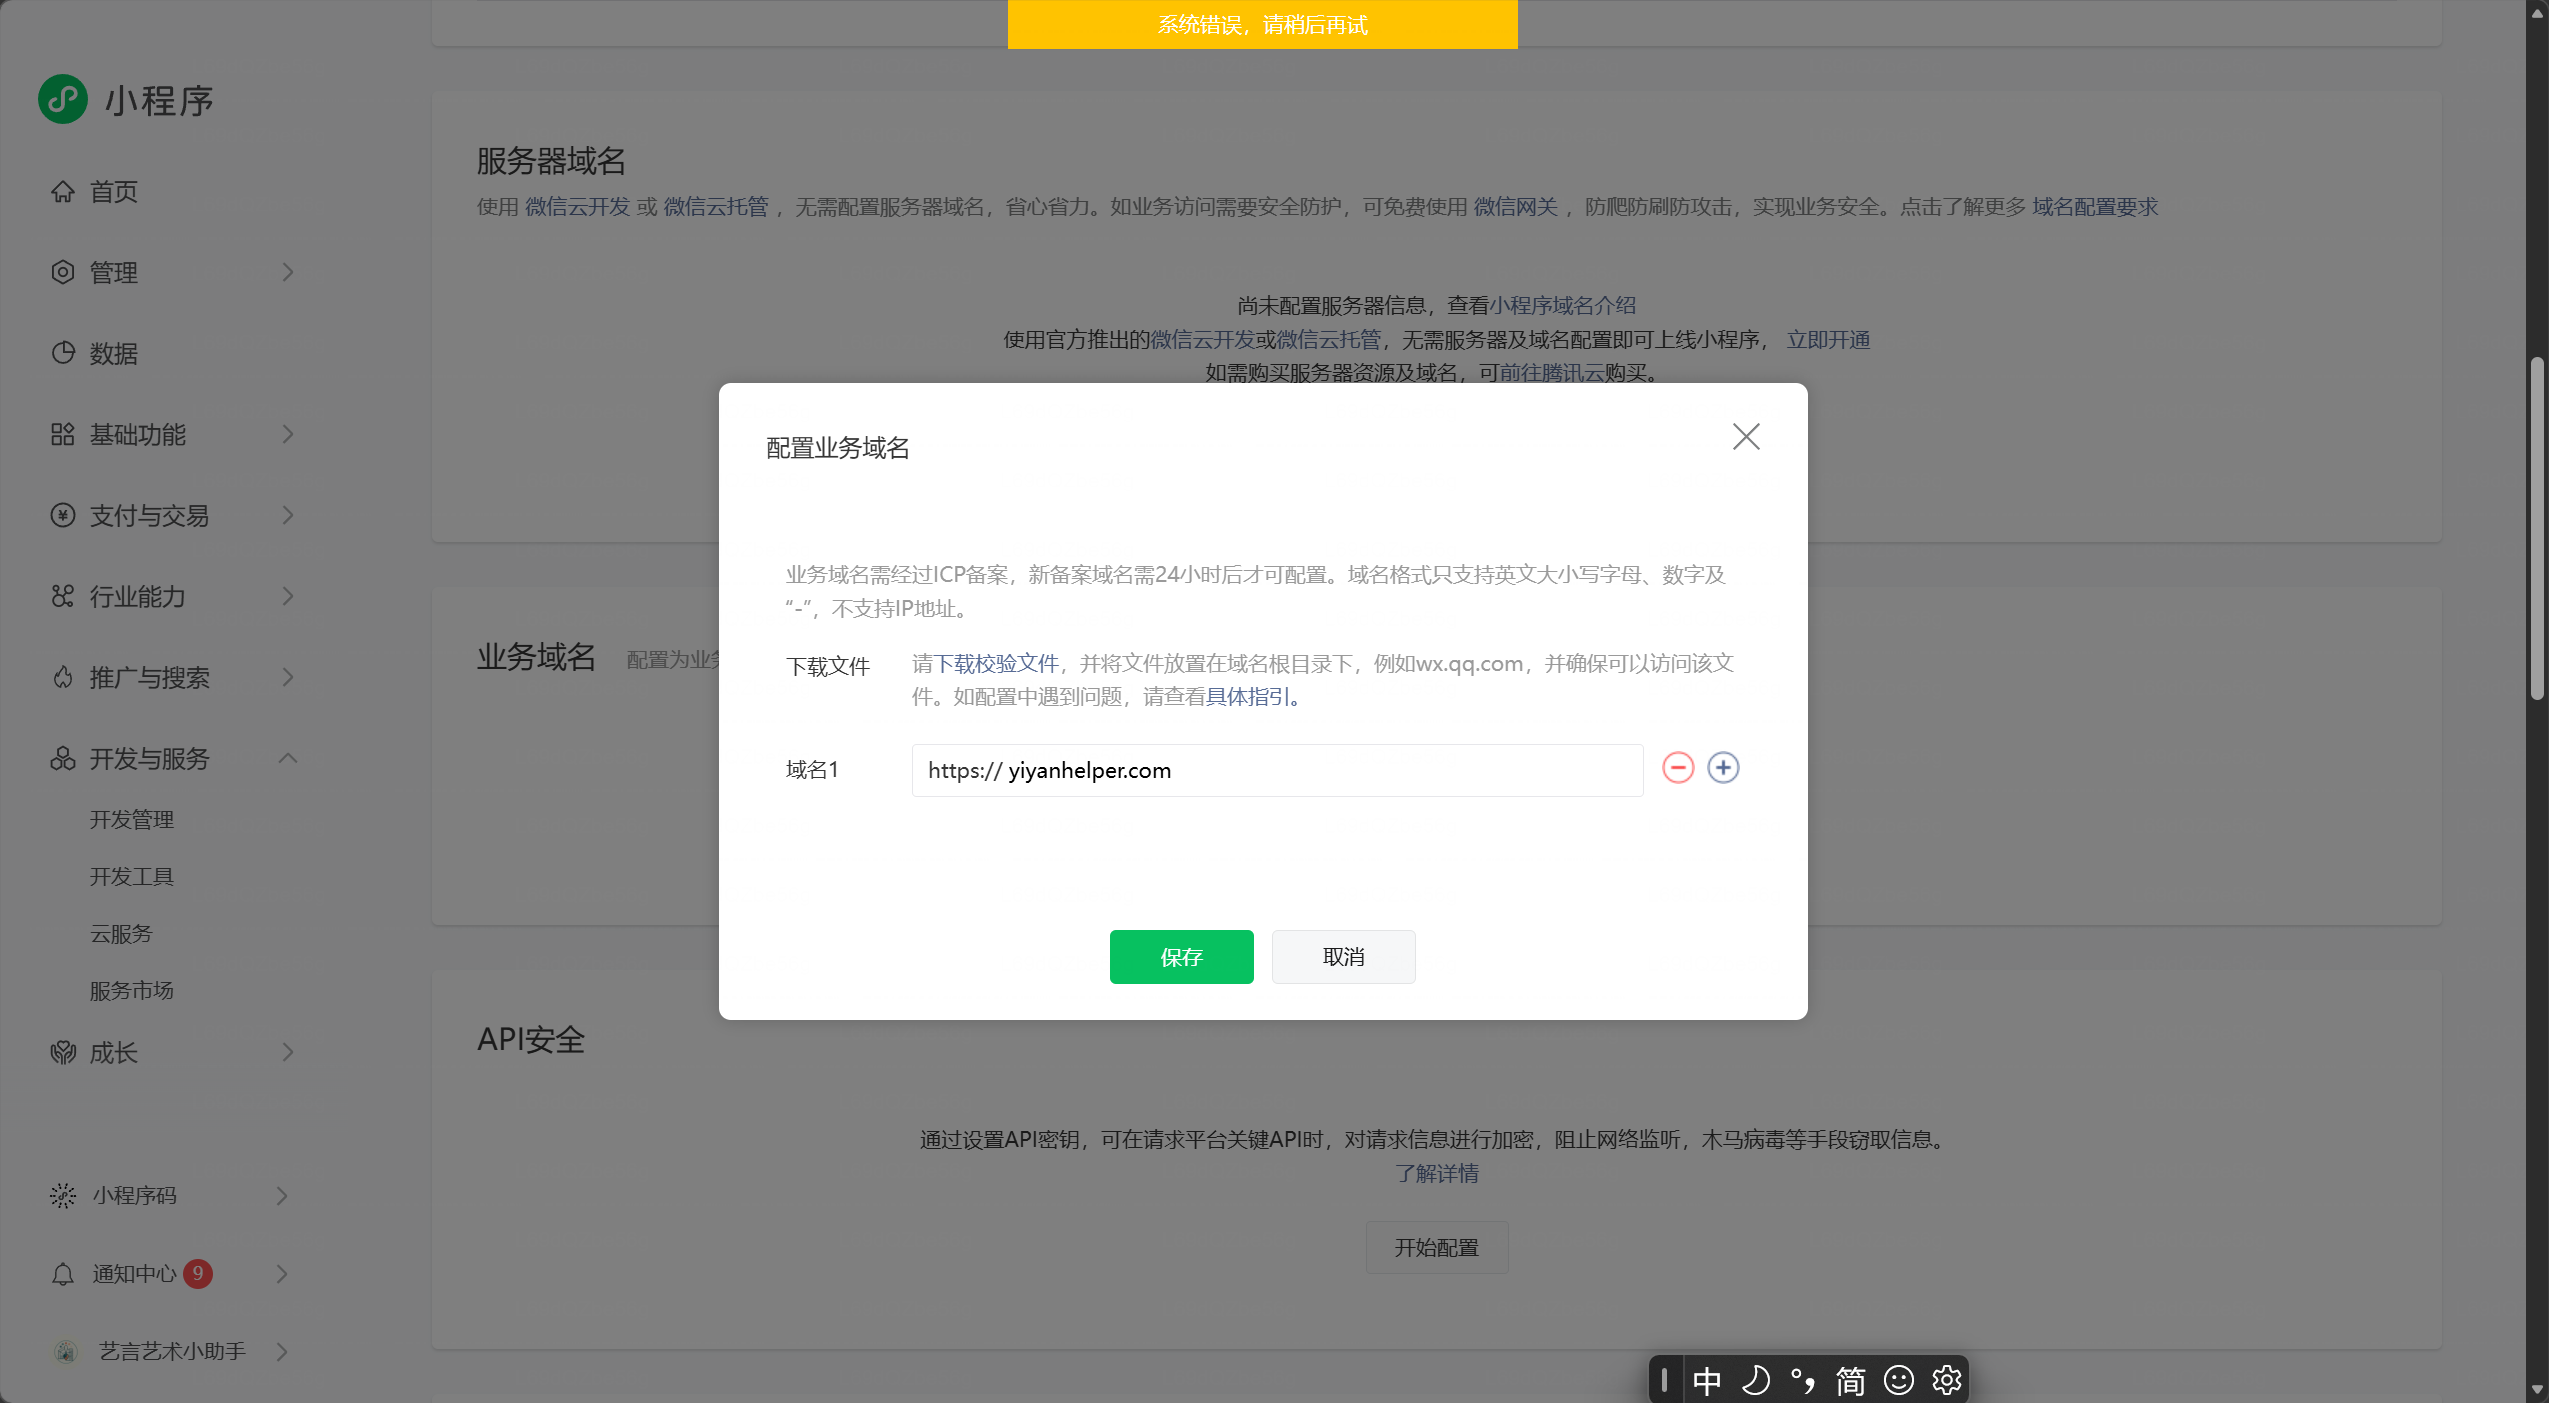The image size is (2549, 1403).
Task: Click the green 保存 button
Action: point(1181,956)
